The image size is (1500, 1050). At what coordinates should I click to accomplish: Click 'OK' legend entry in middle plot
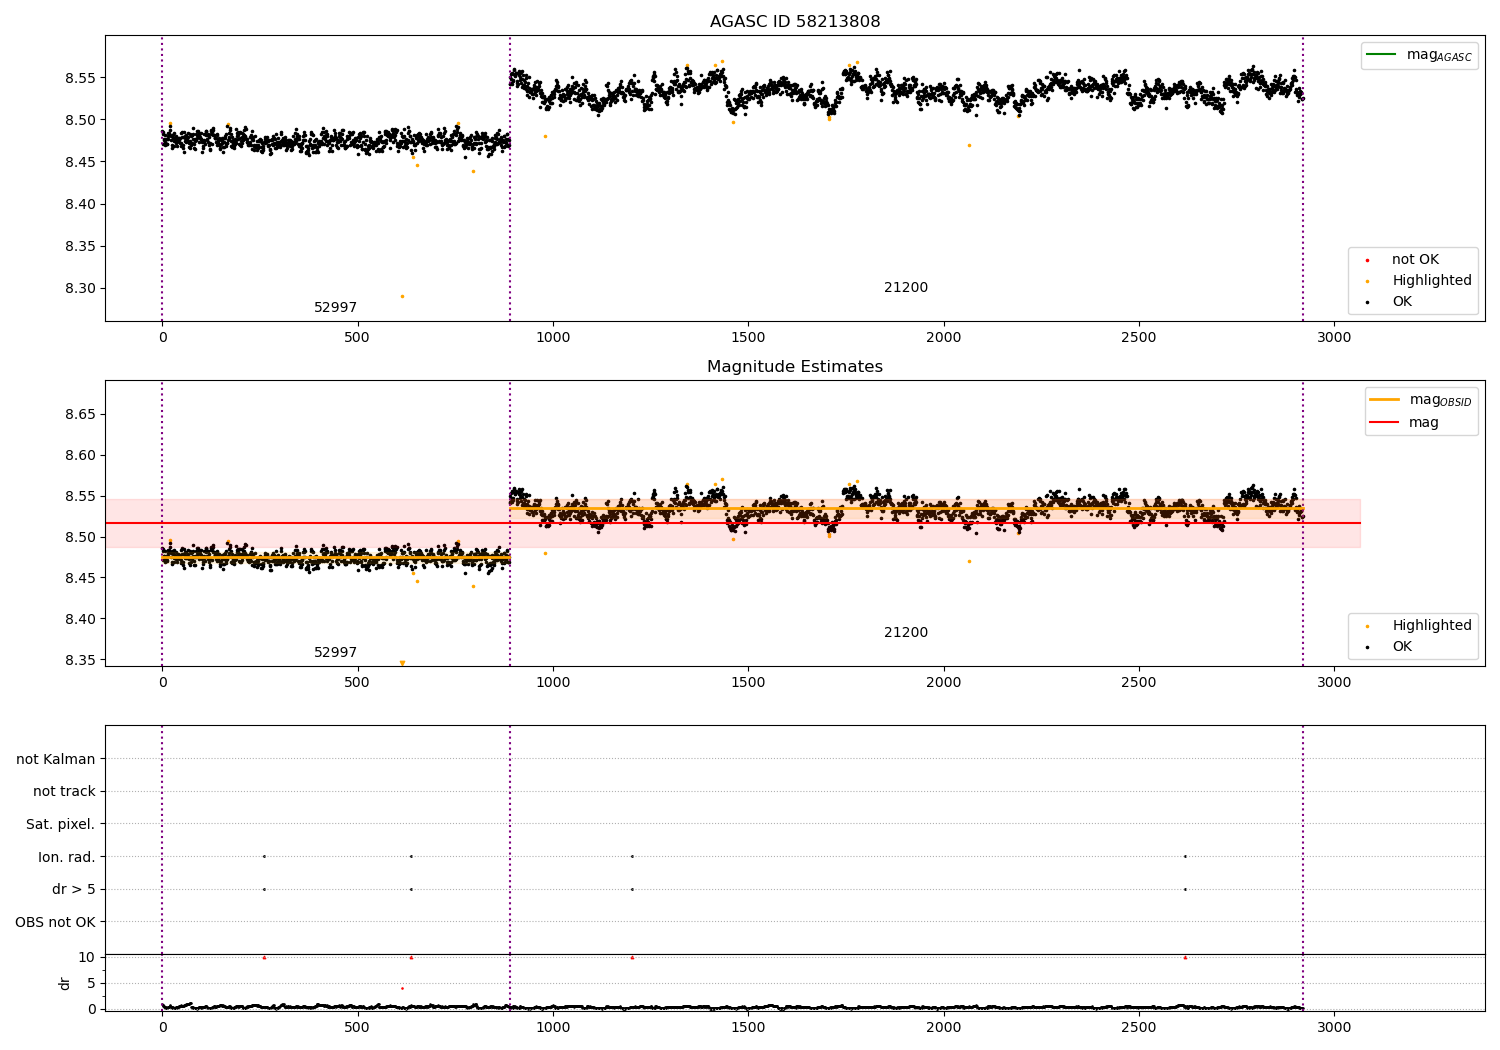click(1390, 646)
